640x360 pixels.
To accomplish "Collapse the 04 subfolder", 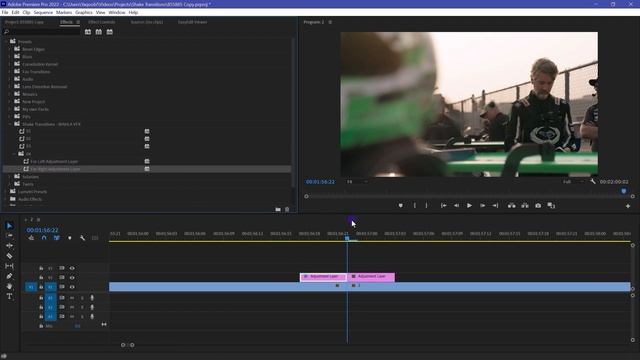I will point(14,154).
